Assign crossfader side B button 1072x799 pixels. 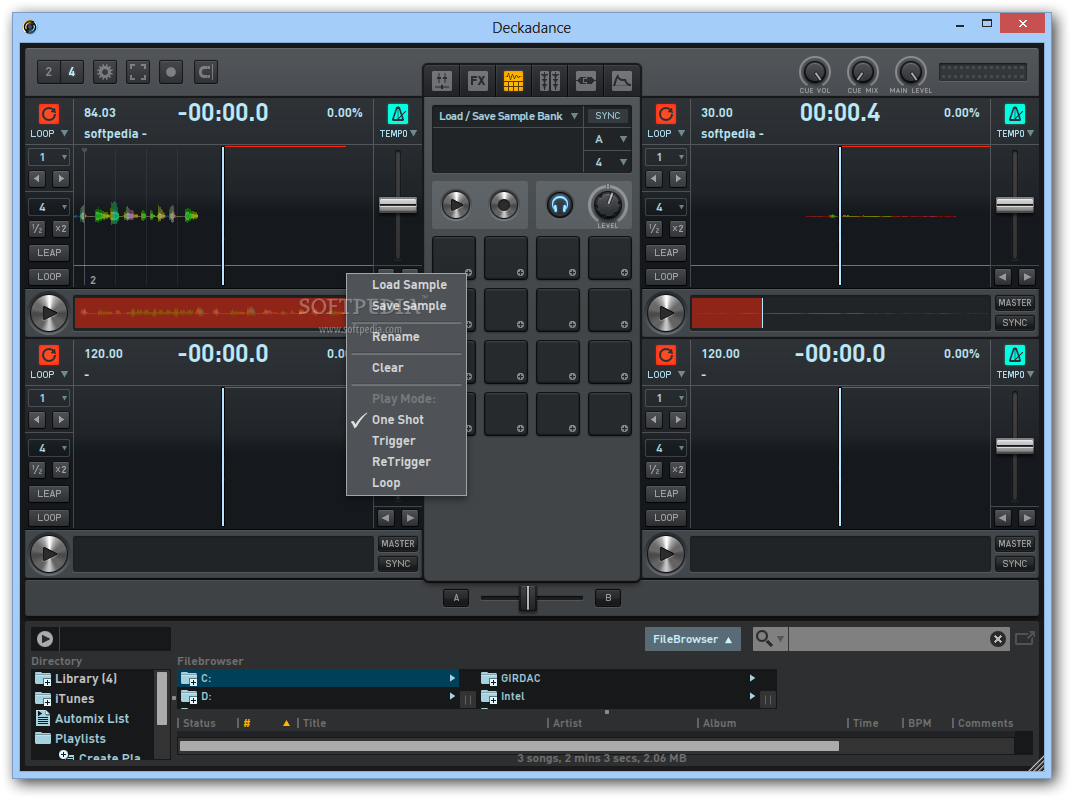(608, 598)
